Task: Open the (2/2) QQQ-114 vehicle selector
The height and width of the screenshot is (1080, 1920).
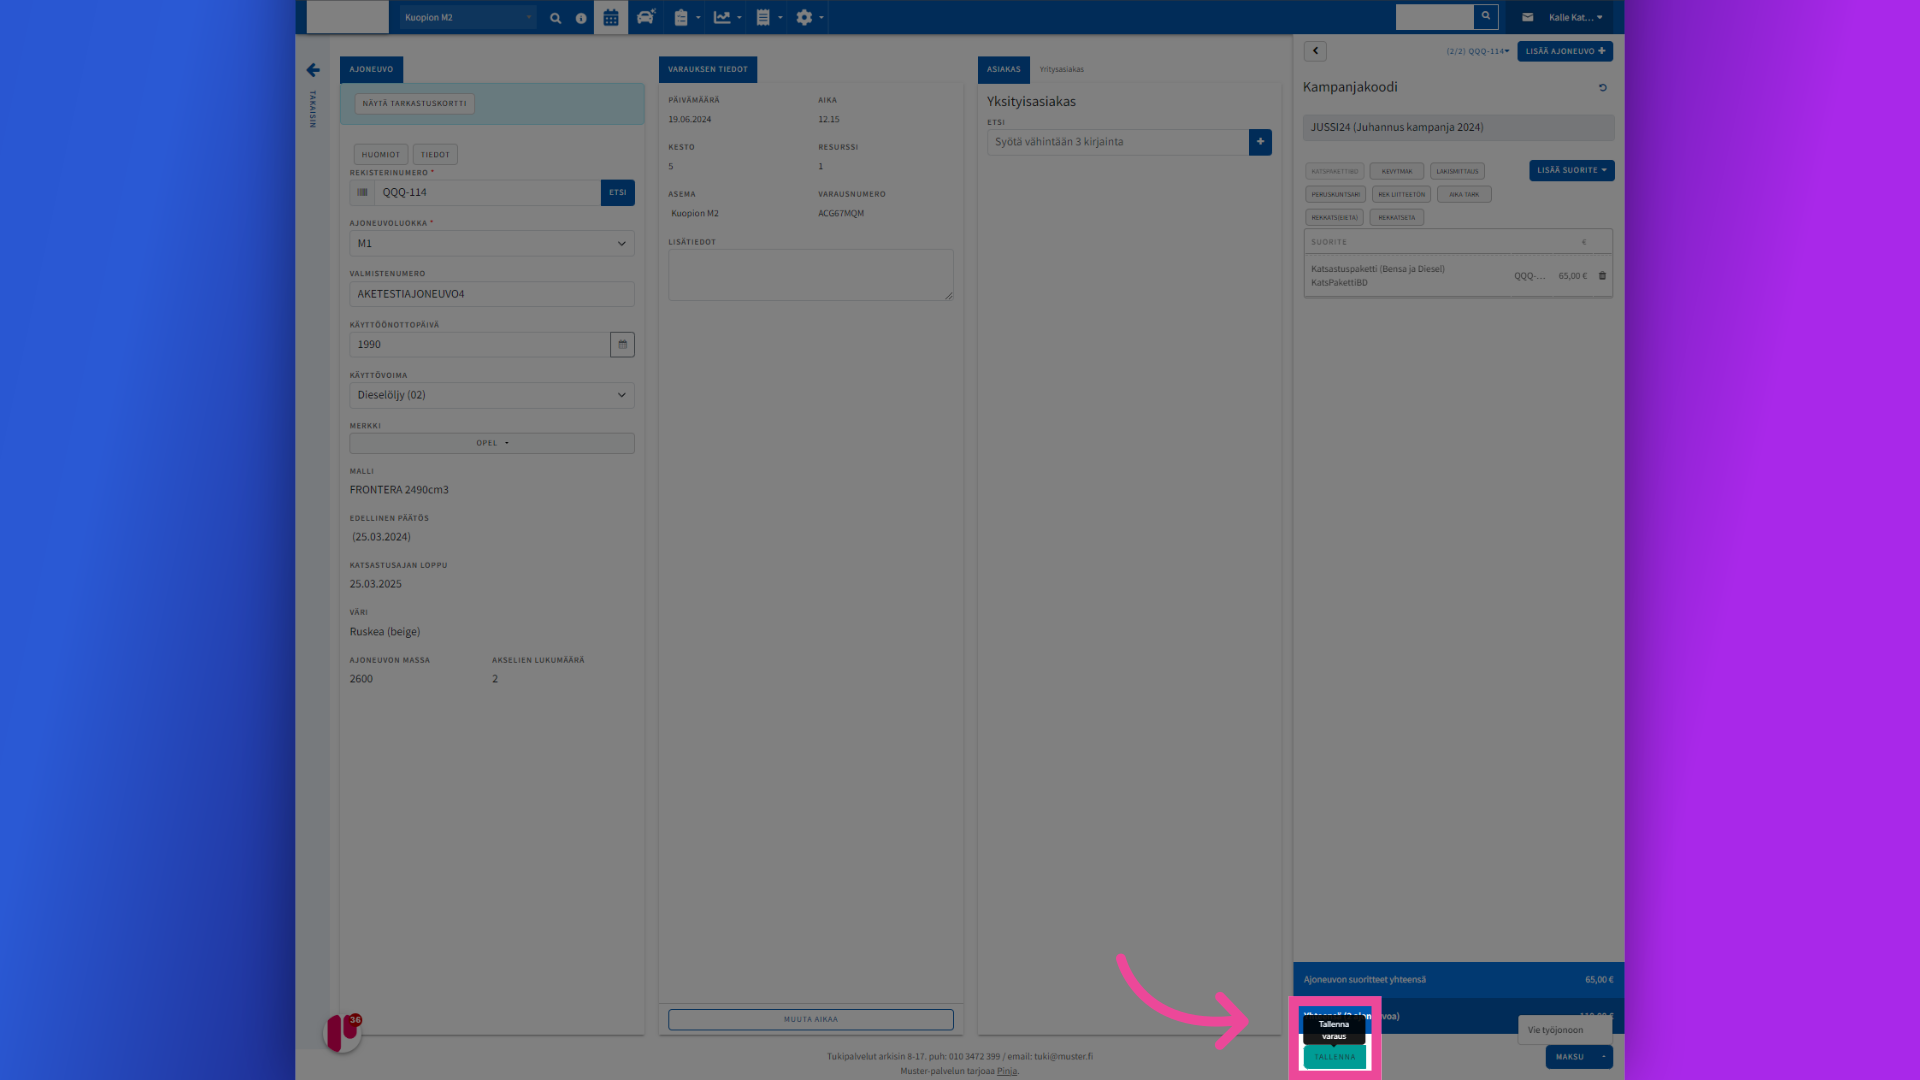Action: coord(1477,51)
